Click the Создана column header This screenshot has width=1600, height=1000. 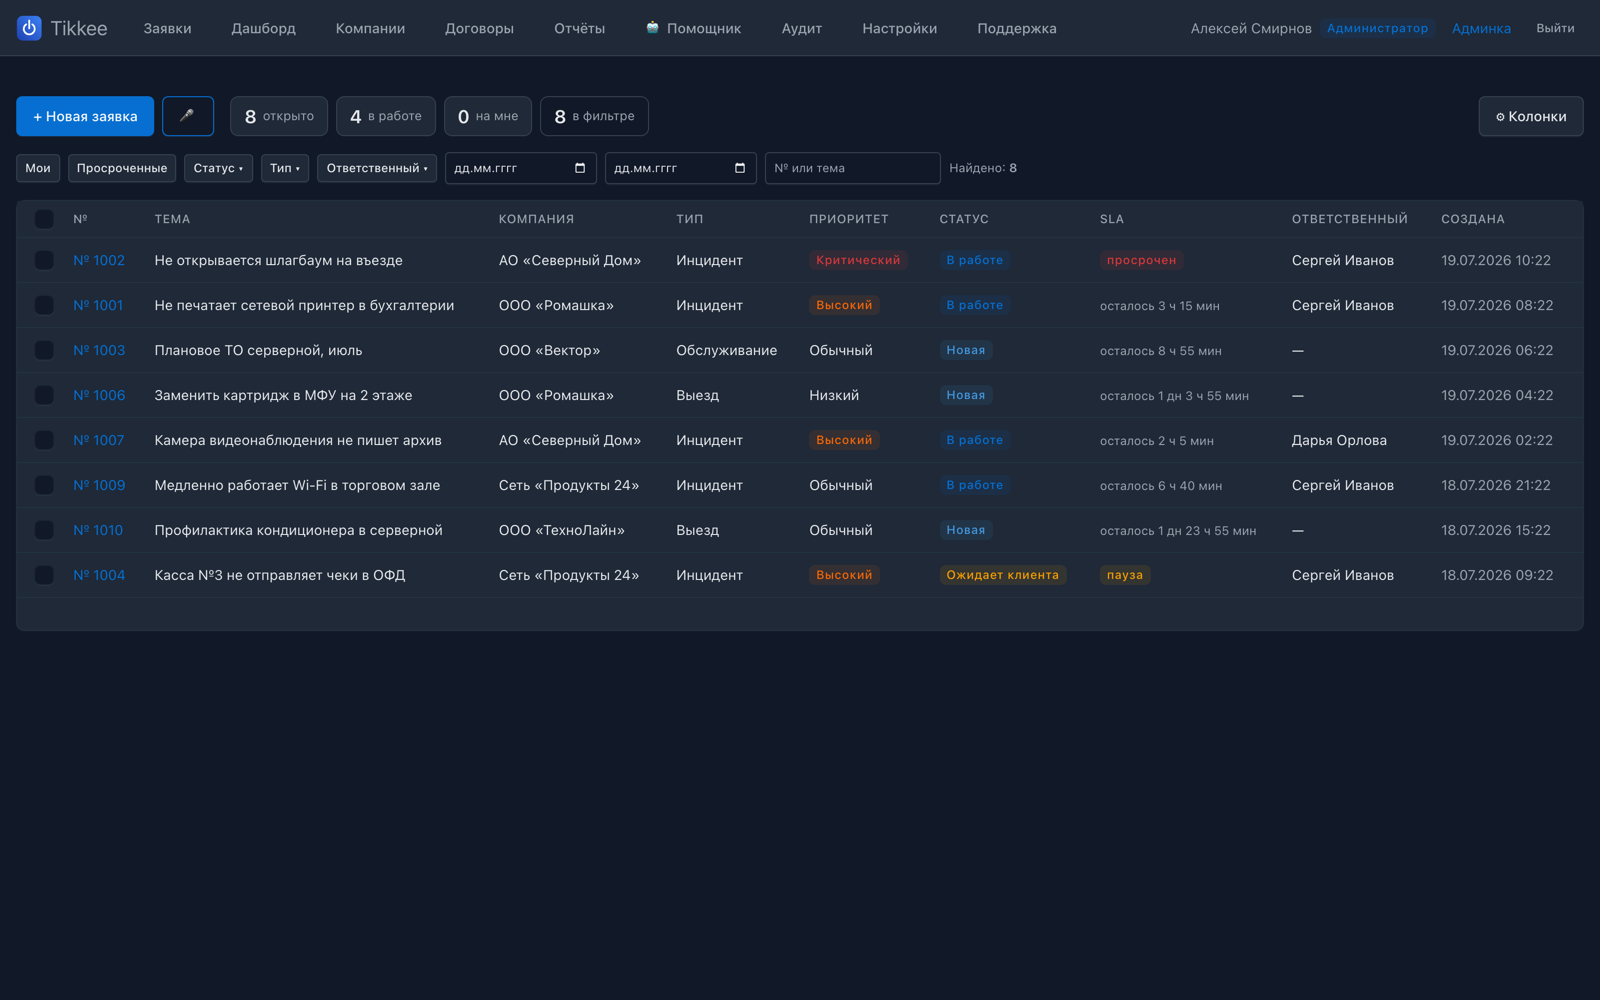(x=1473, y=219)
